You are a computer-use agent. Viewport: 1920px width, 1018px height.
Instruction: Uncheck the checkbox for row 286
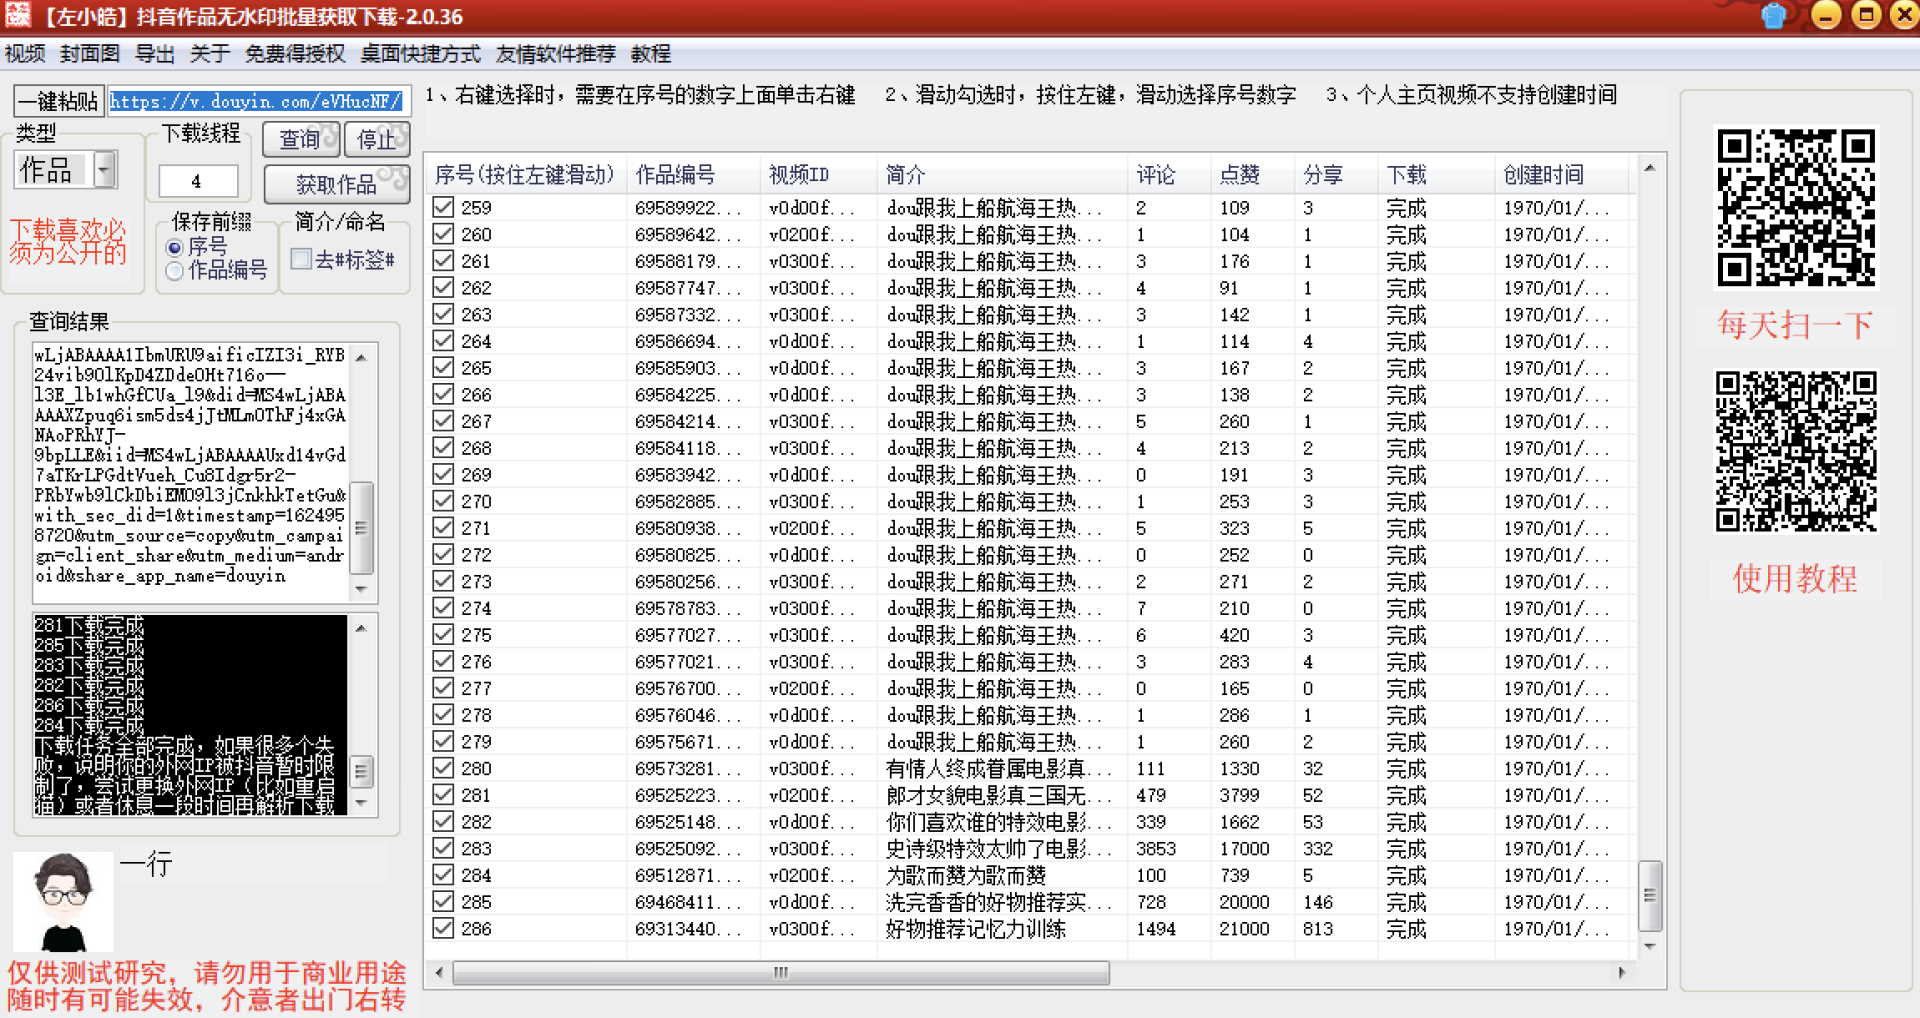pyautogui.click(x=443, y=928)
